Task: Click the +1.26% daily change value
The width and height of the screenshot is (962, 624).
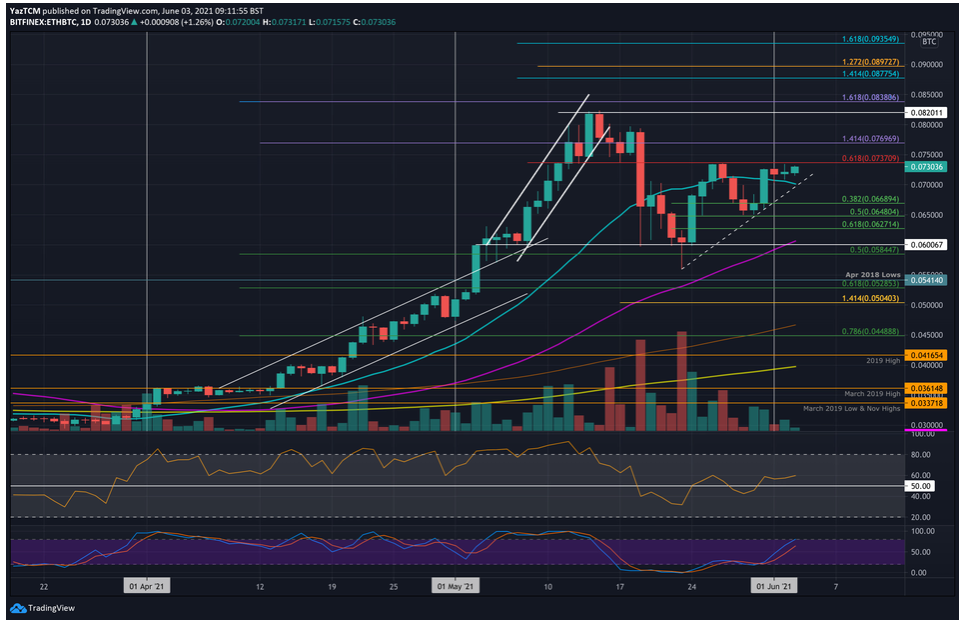Action: tap(198, 22)
